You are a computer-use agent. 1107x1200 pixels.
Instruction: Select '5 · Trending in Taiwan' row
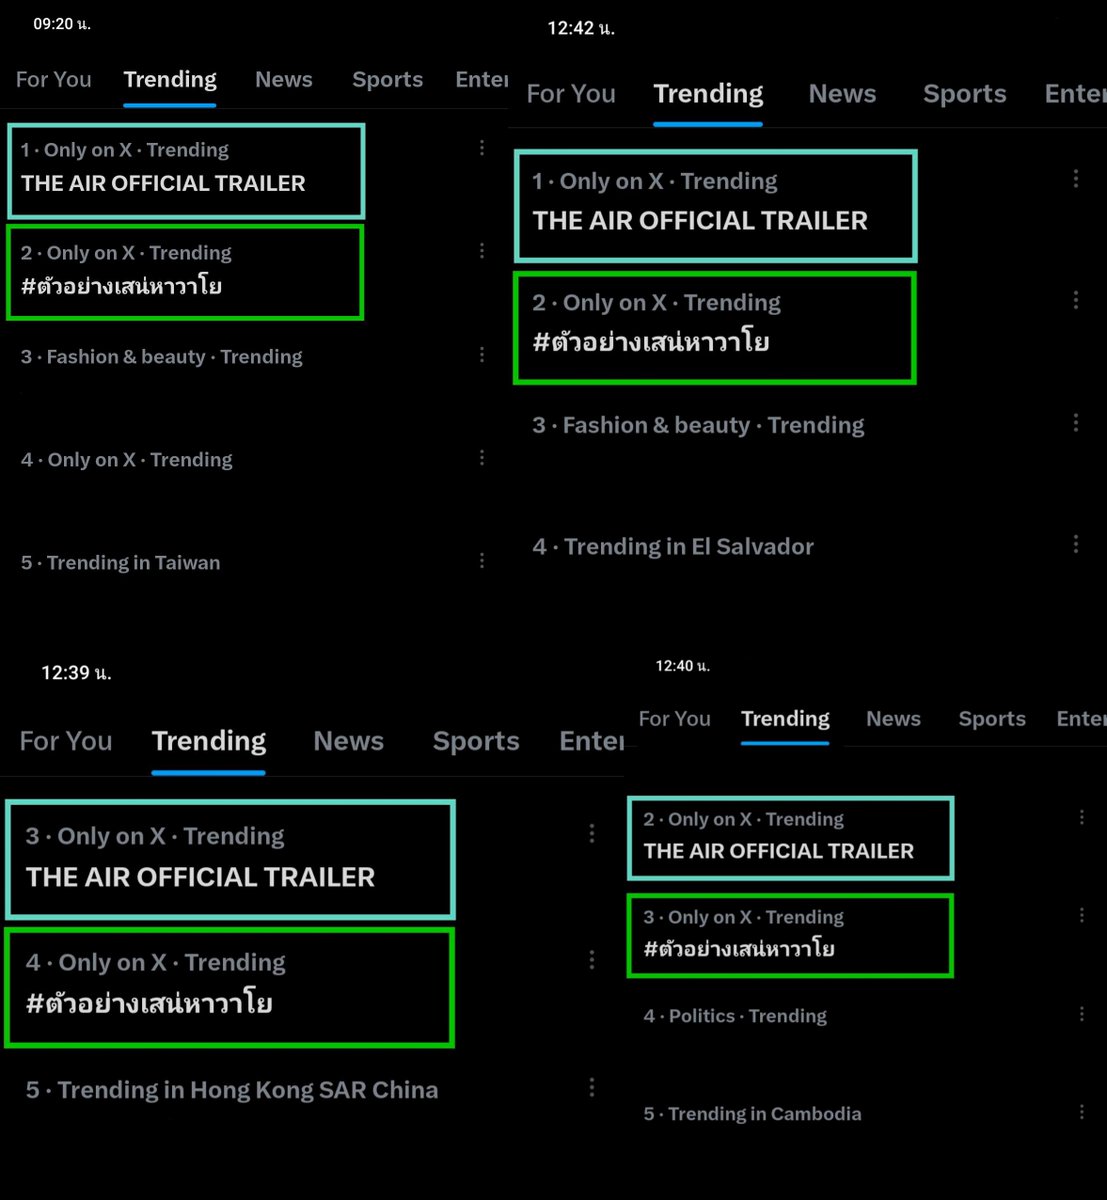(x=120, y=563)
